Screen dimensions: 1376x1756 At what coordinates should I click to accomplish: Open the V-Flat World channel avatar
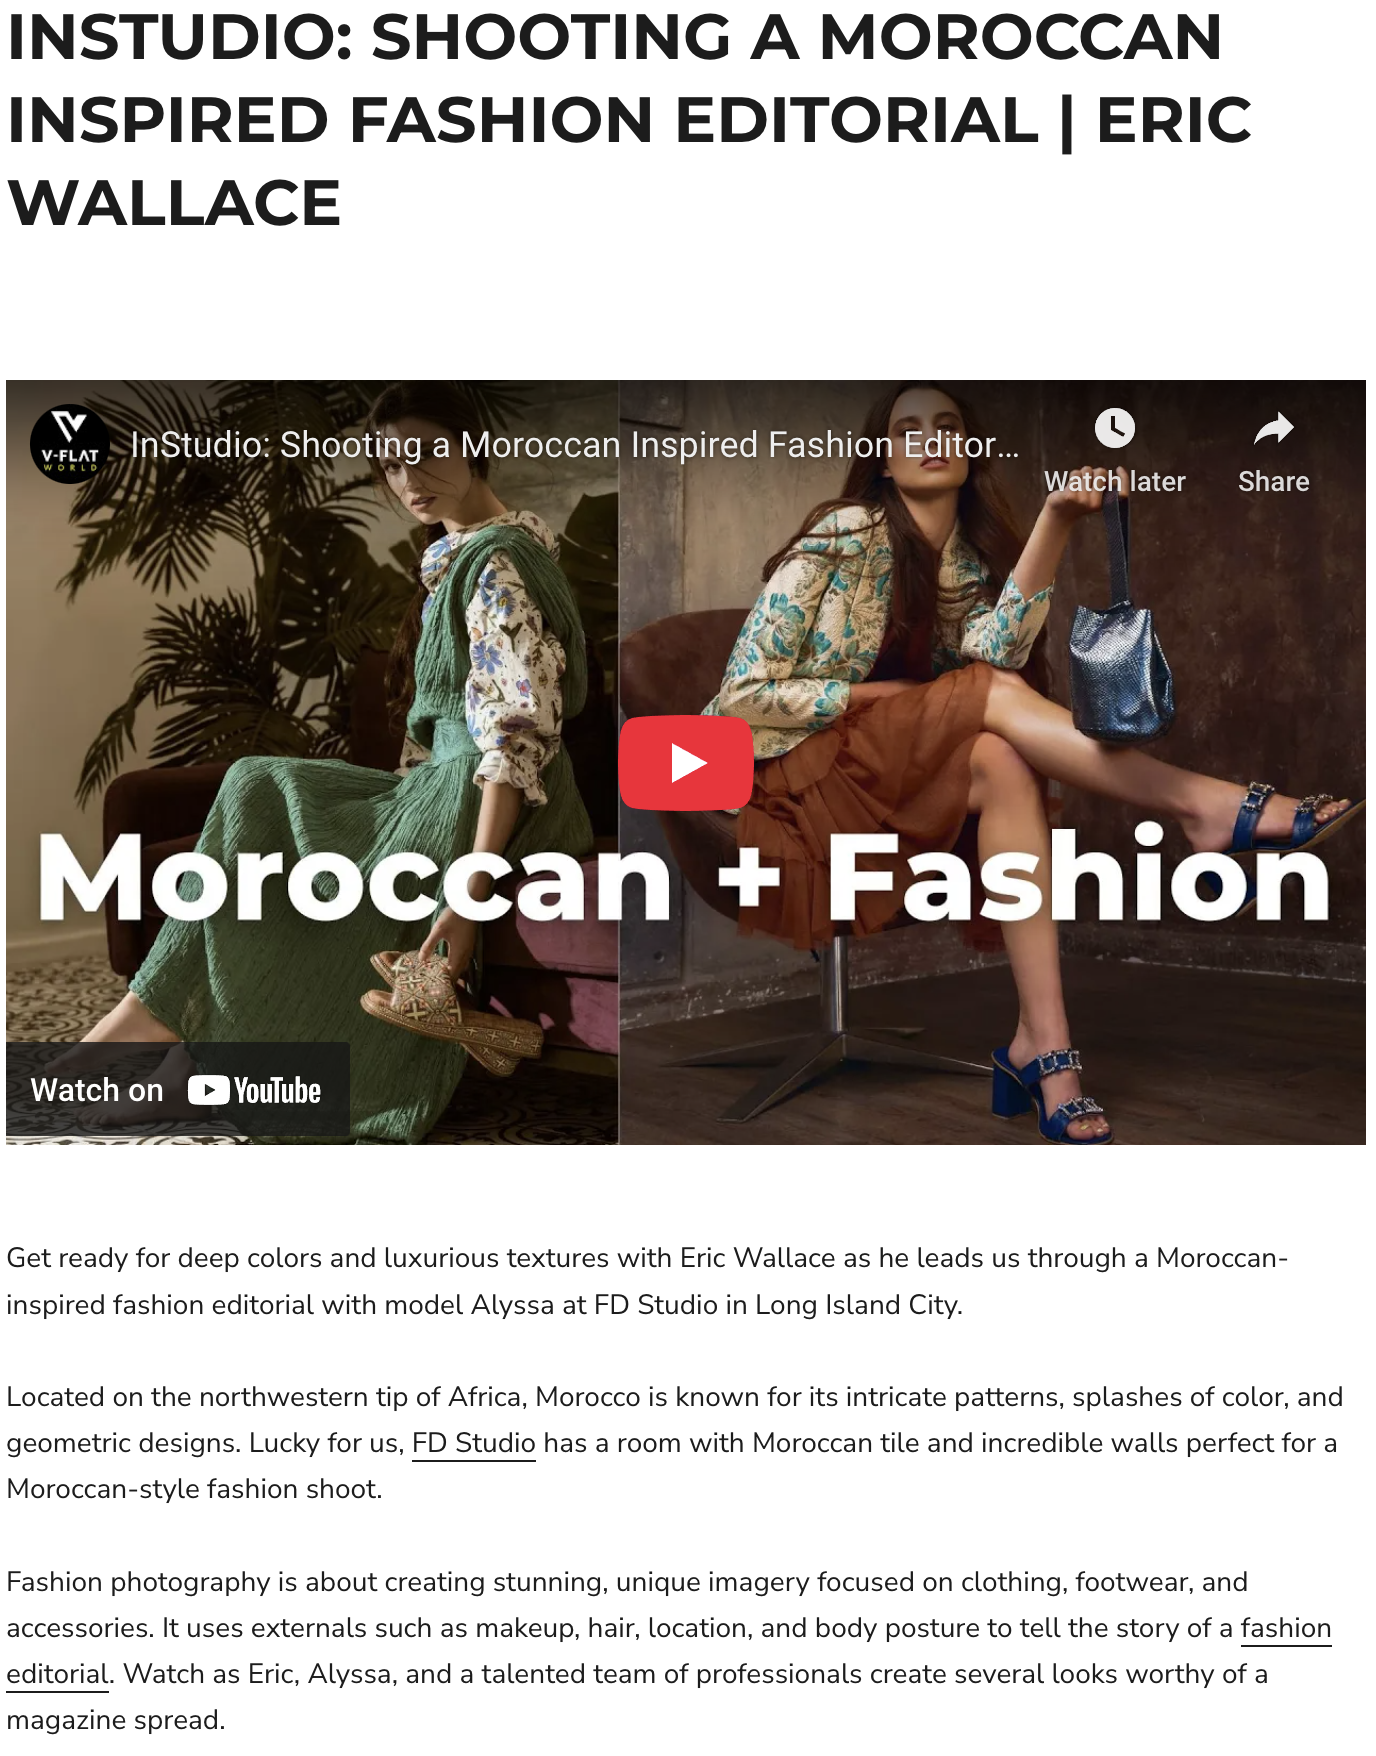coord(70,445)
